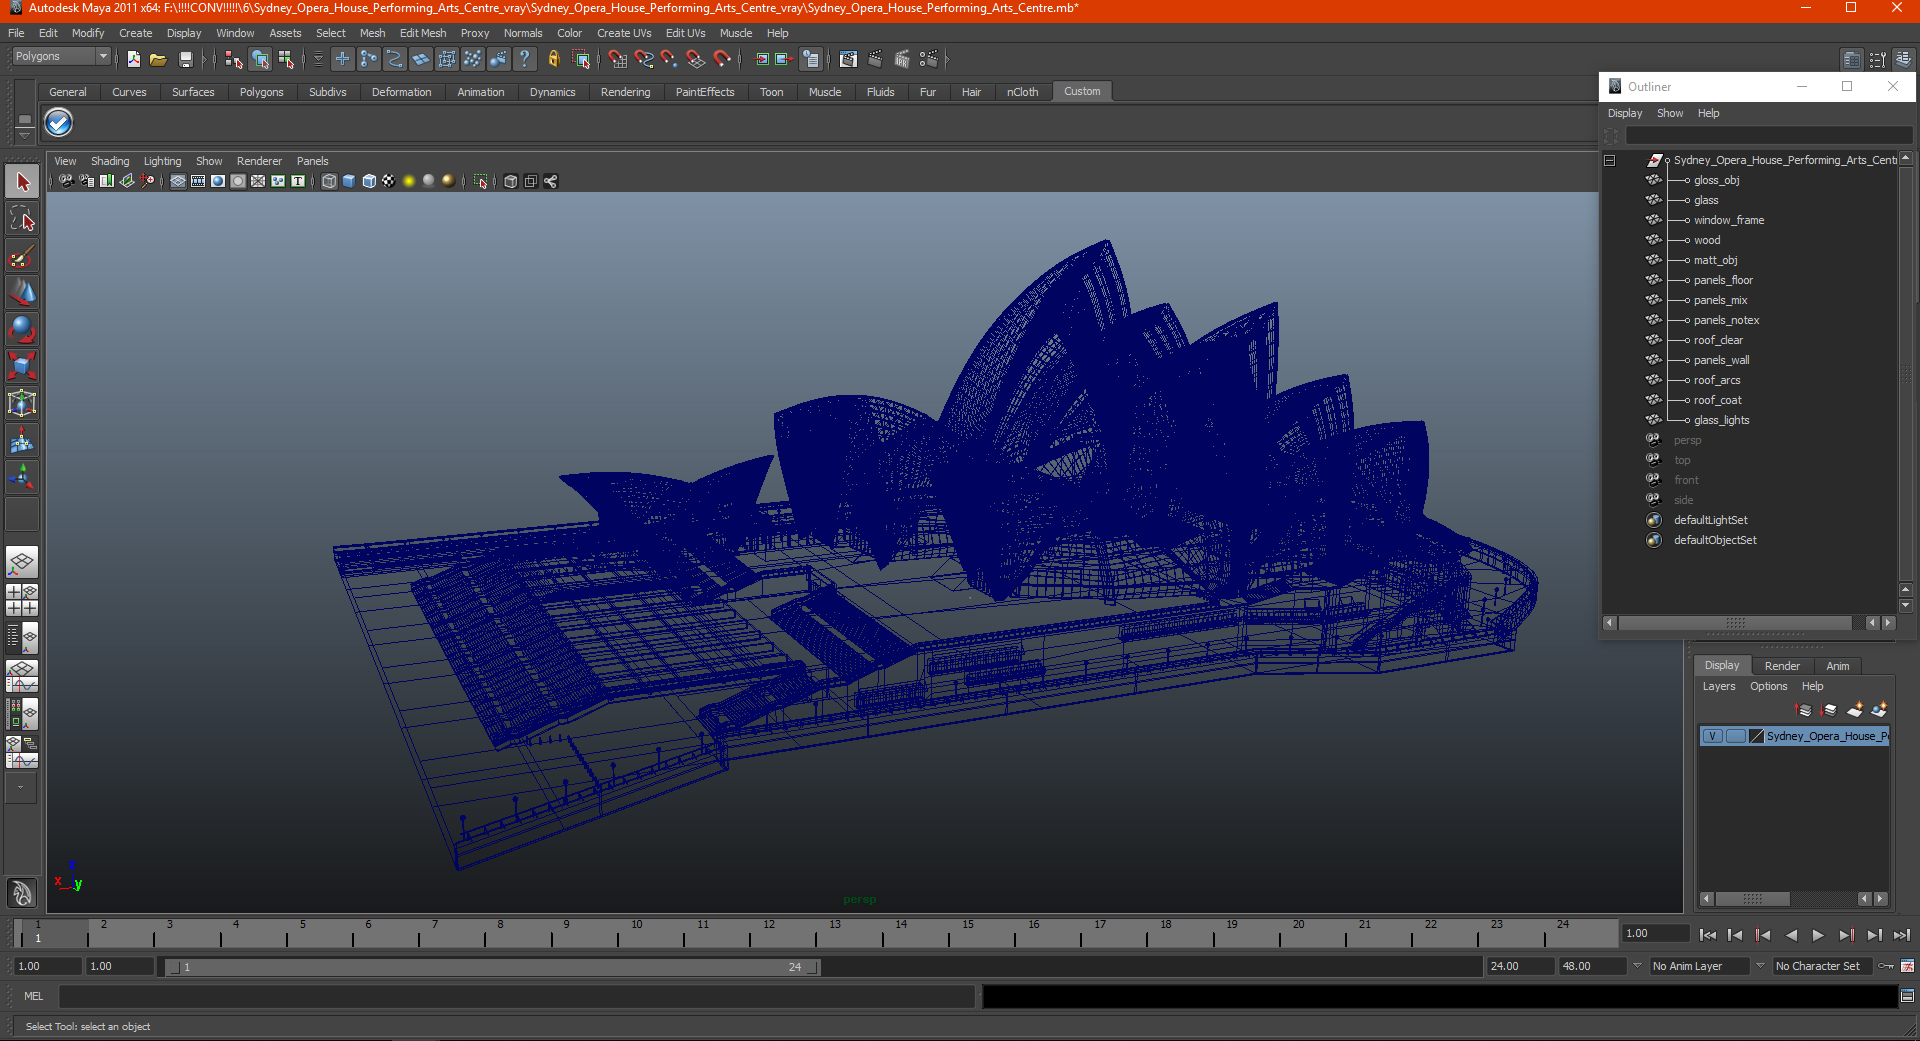This screenshot has width=1920, height=1041.
Task: Move selected layer up icon
Action: tap(1804, 710)
